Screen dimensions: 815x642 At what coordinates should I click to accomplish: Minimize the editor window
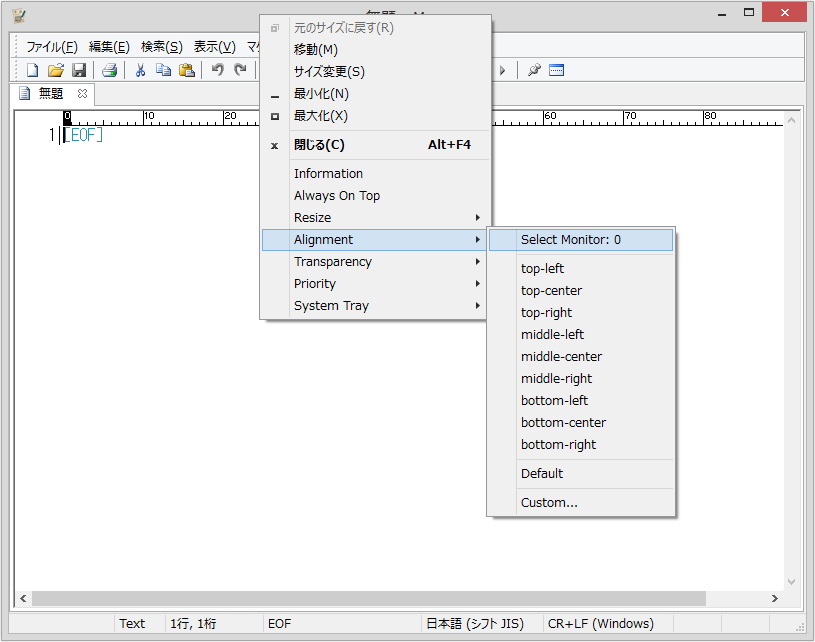point(722,14)
